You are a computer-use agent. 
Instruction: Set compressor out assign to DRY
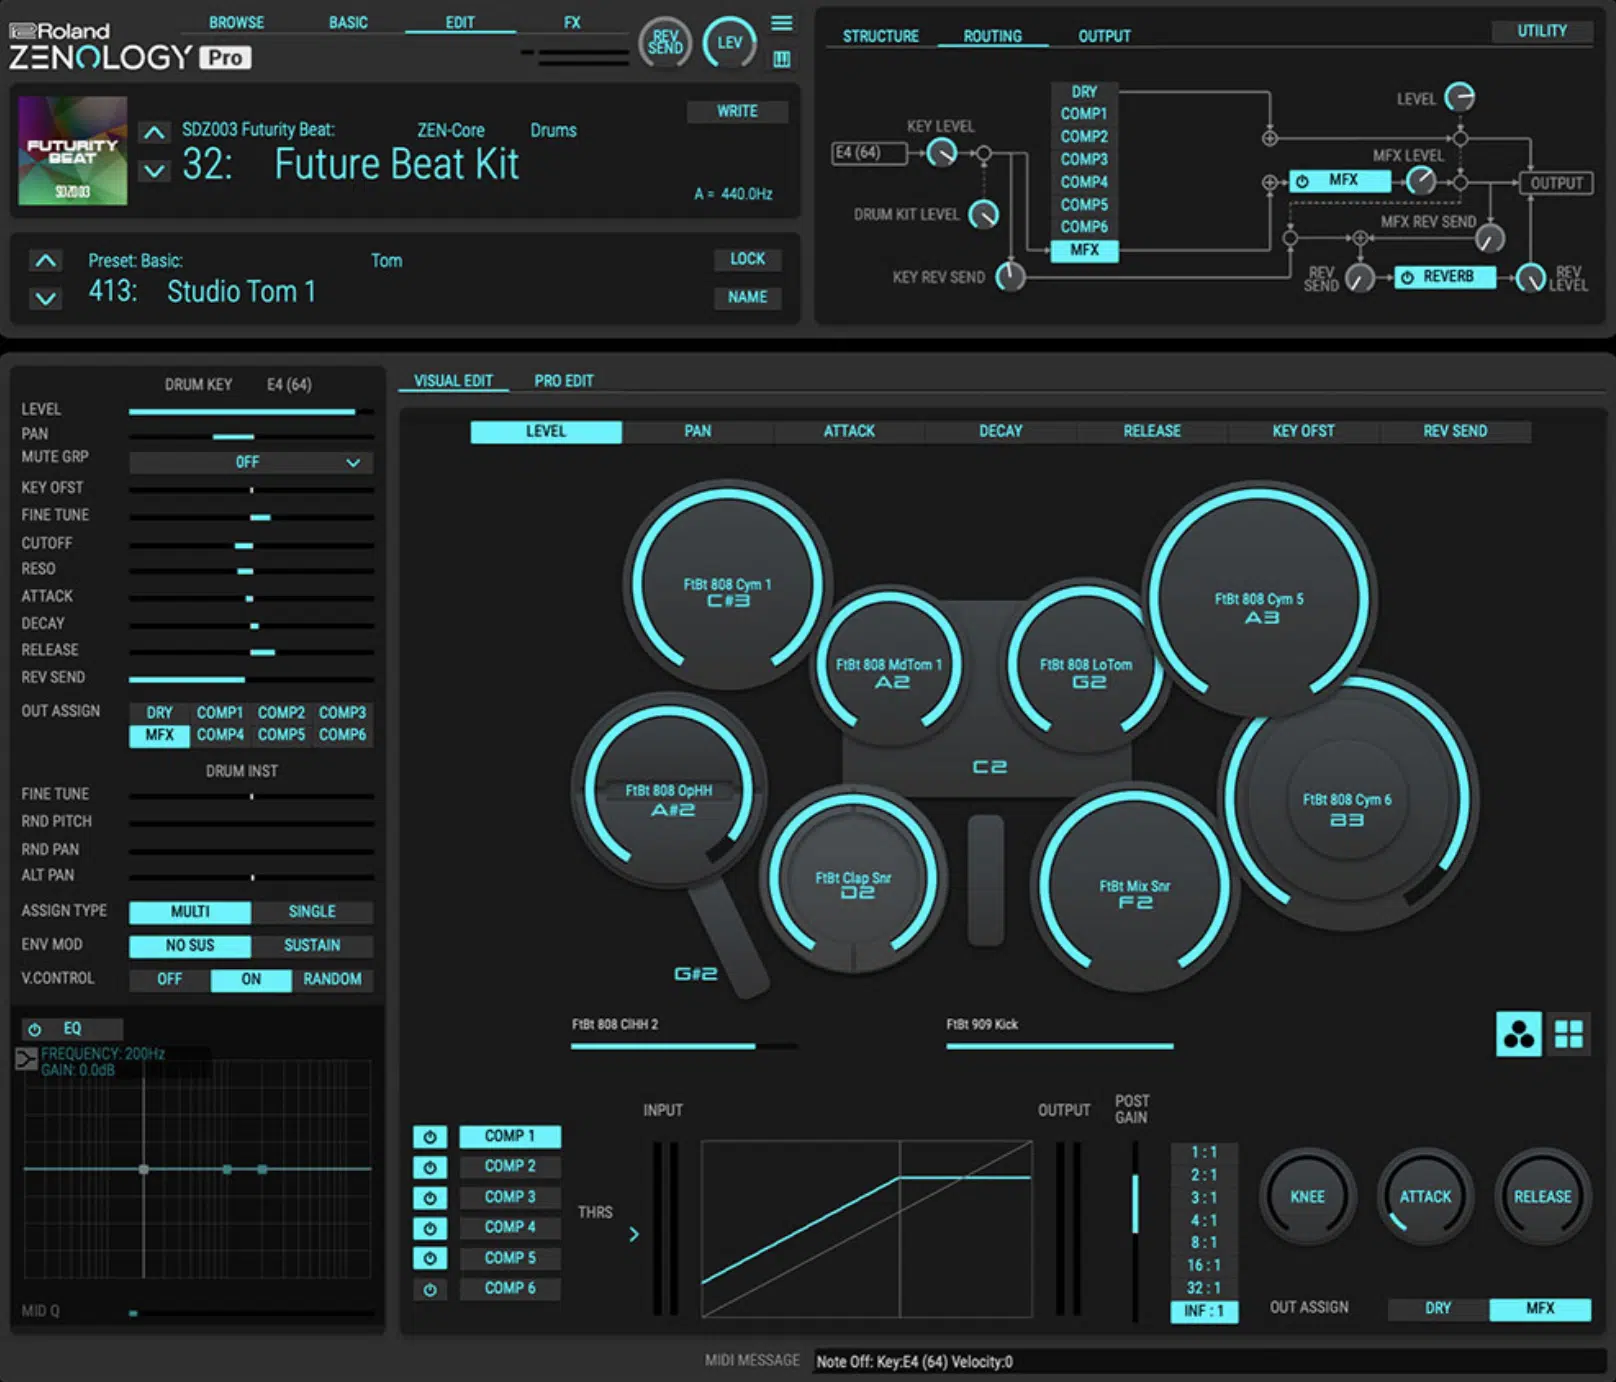click(x=1438, y=1308)
